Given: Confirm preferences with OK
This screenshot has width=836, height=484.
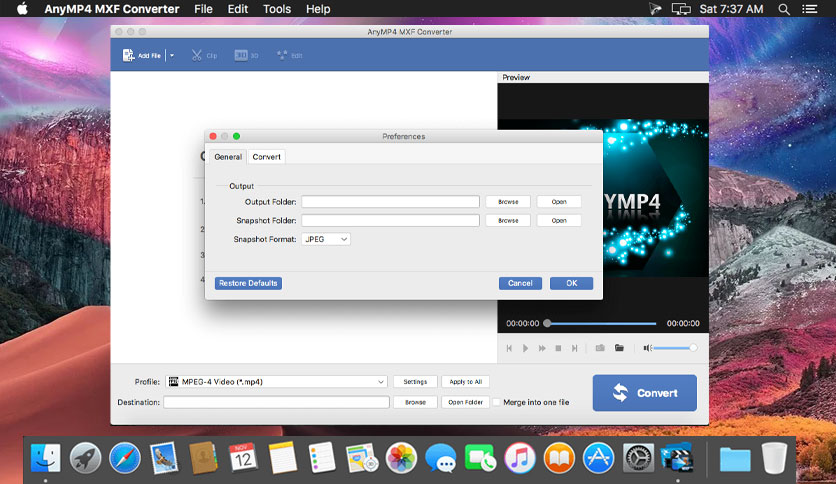Looking at the screenshot, I should 572,283.
